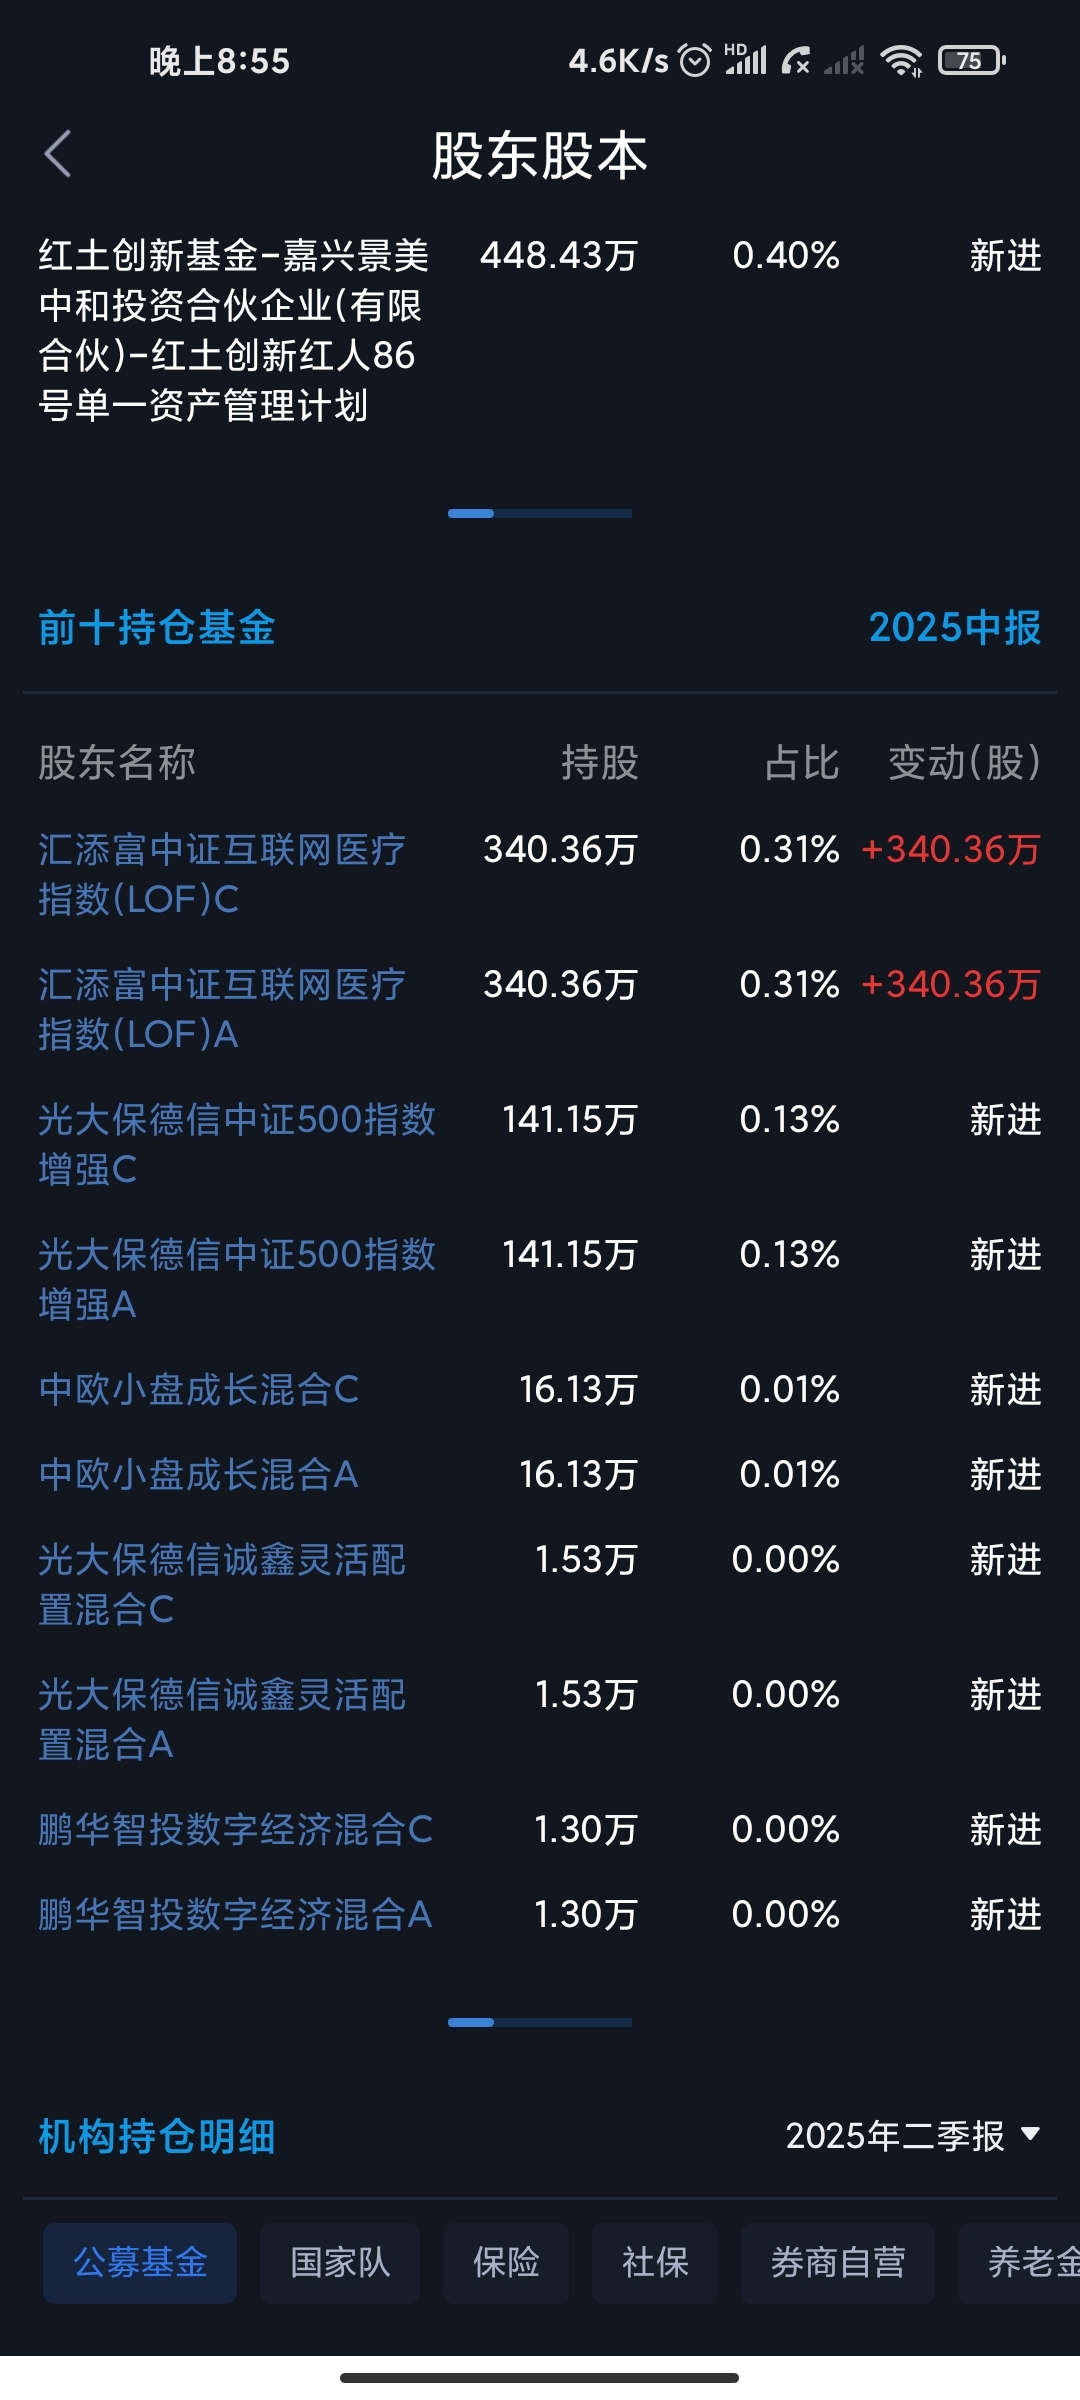Viewport: 1080px width, 2400px height.
Task: Tap the page indicator below fund list
Action: pos(540,2022)
